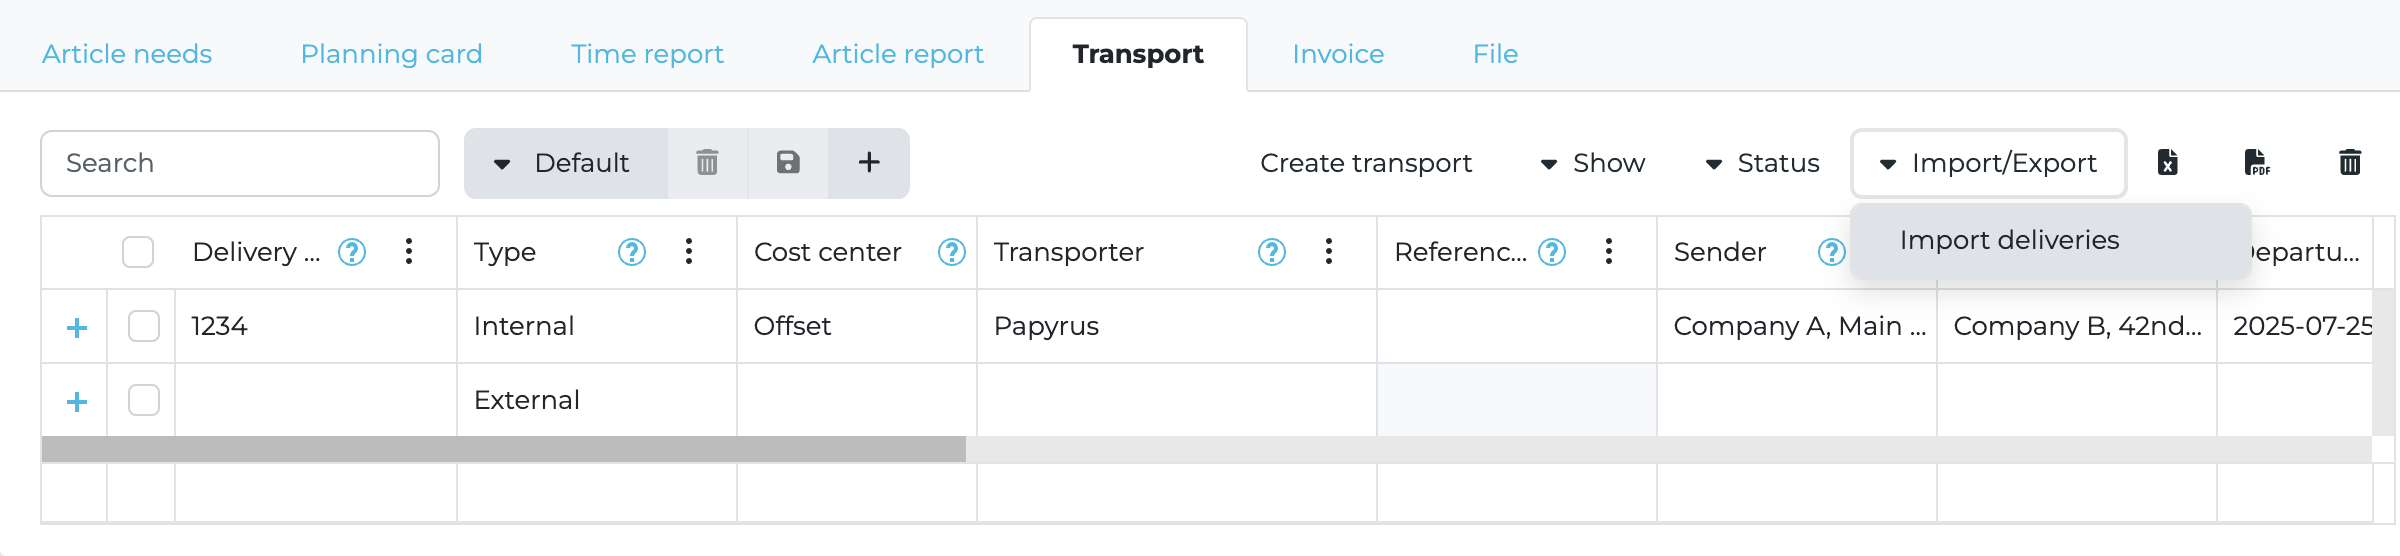Open help icon for Transporter column
The height and width of the screenshot is (556, 2400).
pos(1271,252)
